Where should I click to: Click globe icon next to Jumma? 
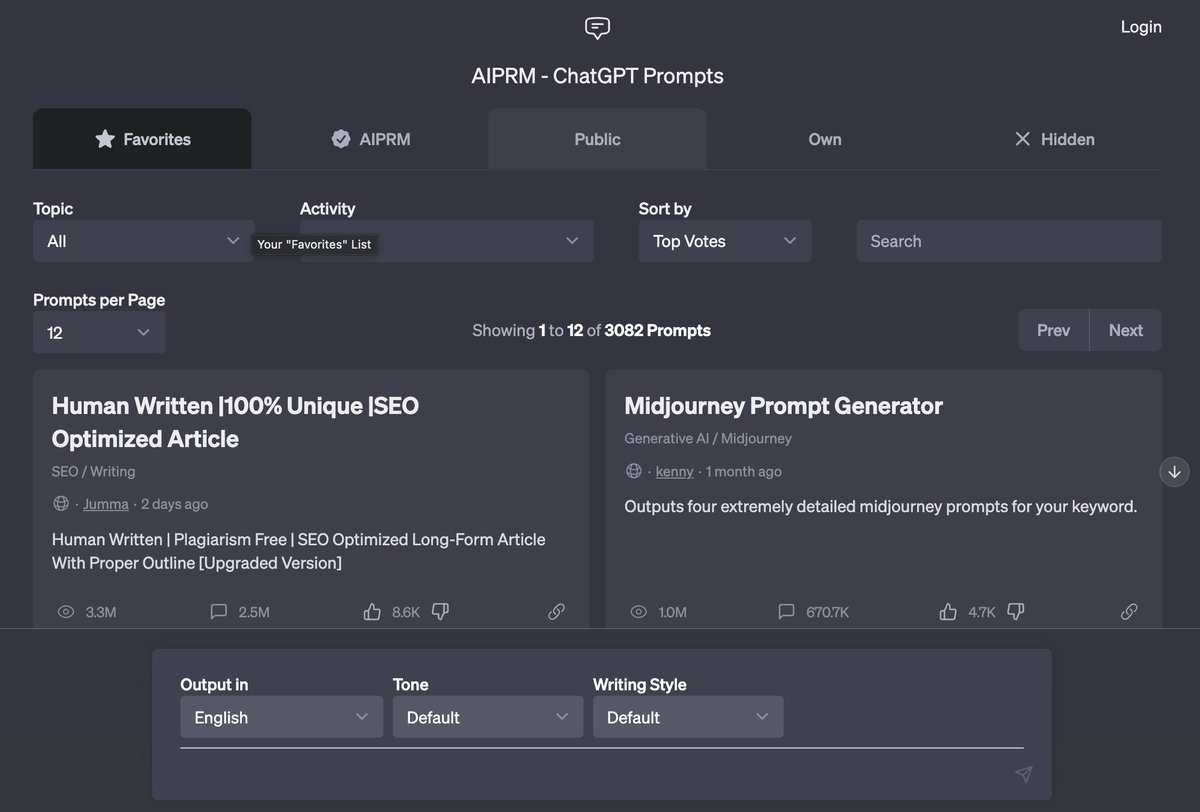61,503
